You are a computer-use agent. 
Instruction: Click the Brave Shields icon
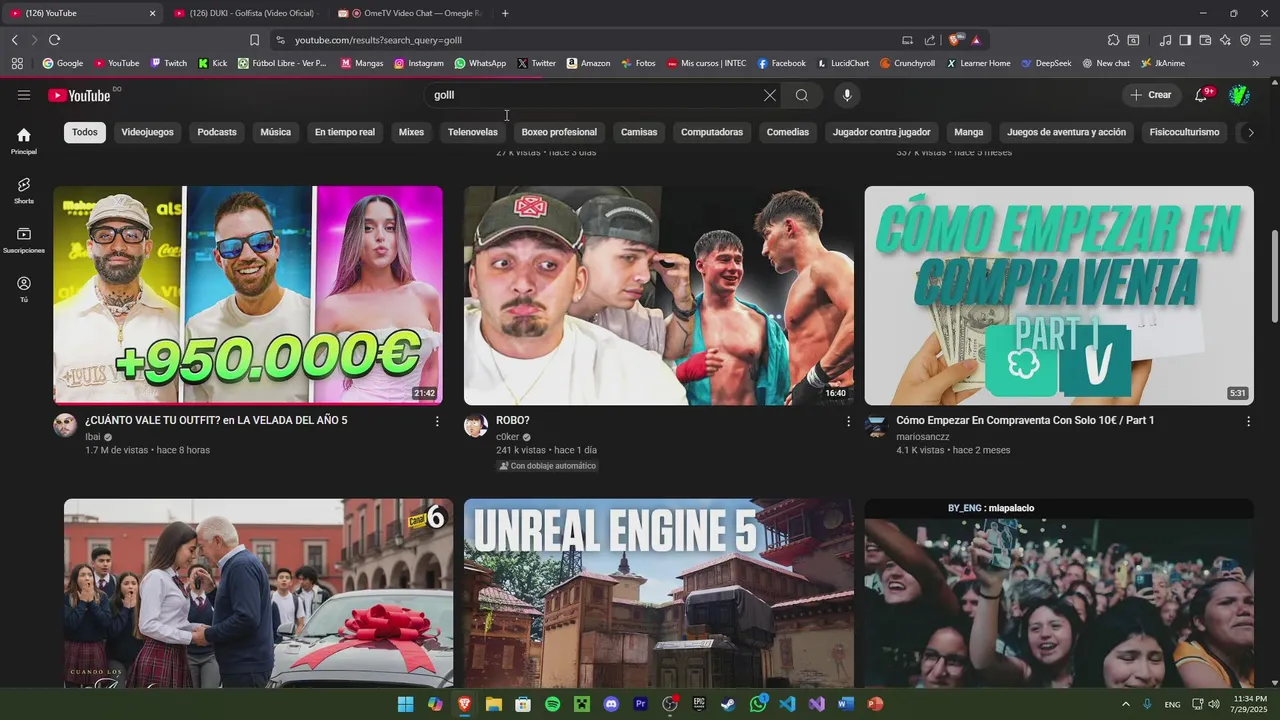click(x=955, y=40)
